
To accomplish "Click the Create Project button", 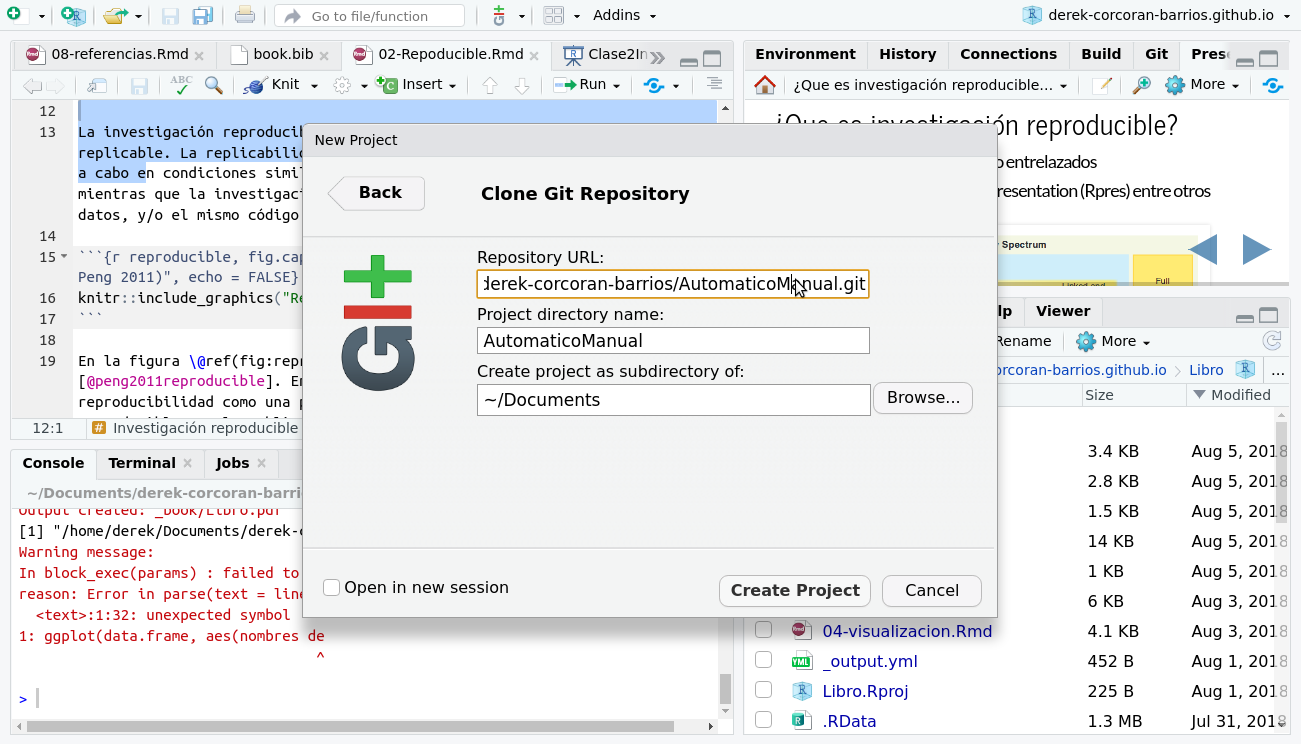I will 794,590.
